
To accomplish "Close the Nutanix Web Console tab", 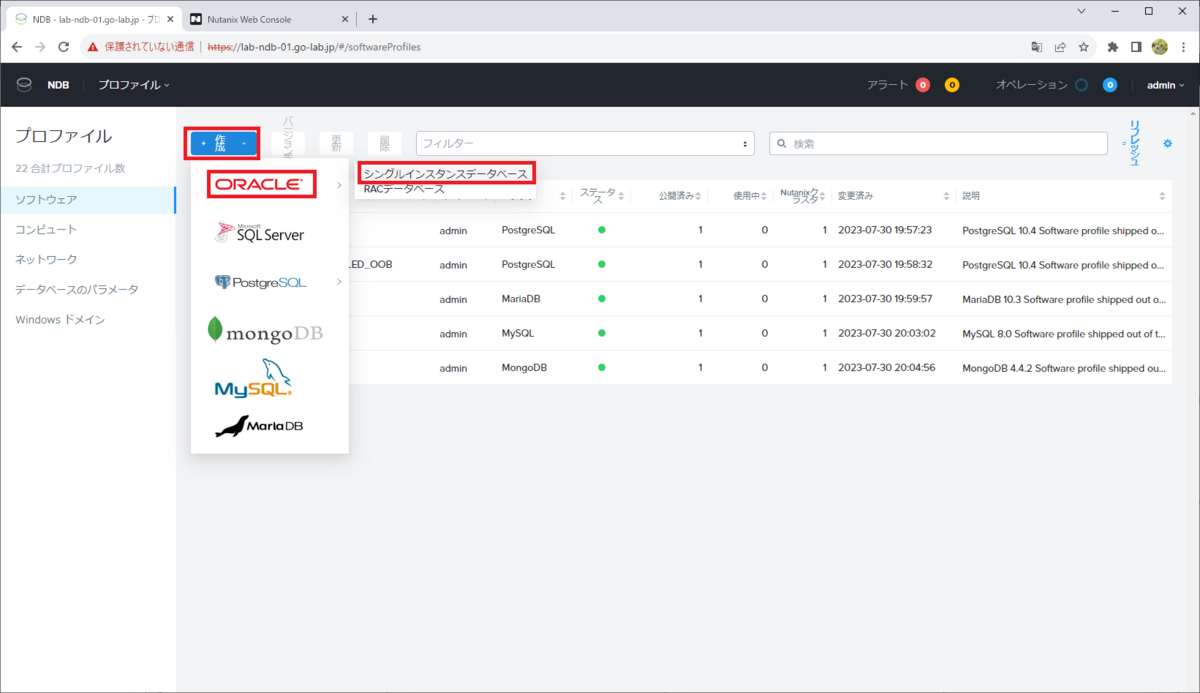I will (x=345, y=19).
